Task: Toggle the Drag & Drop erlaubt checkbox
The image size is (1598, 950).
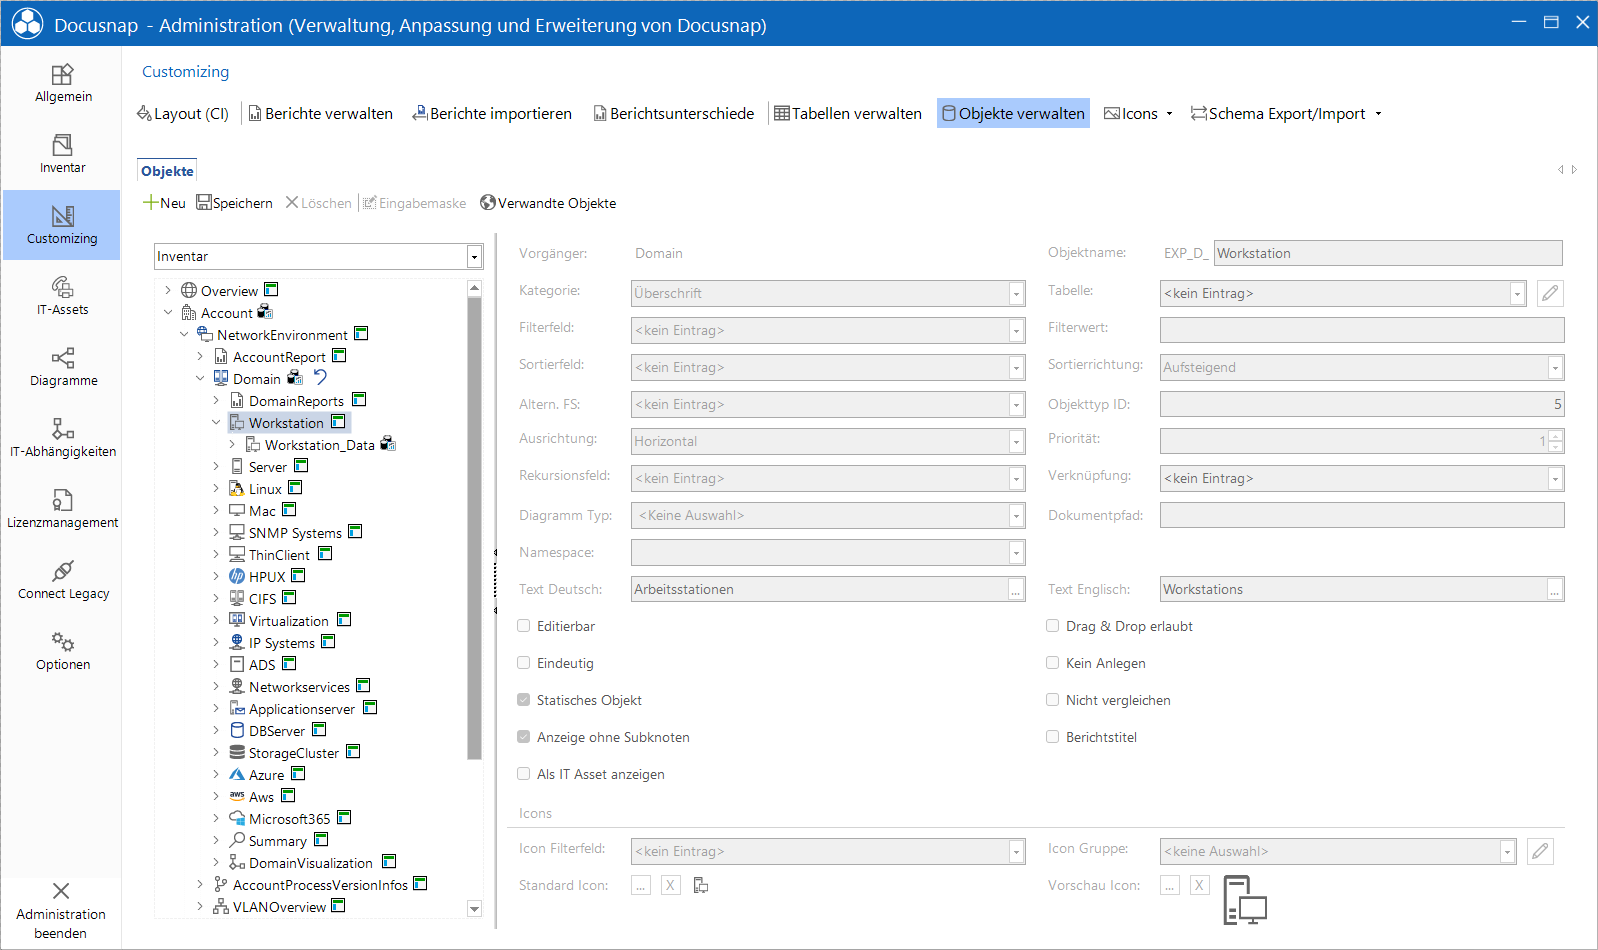Action: click(x=1052, y=626)
